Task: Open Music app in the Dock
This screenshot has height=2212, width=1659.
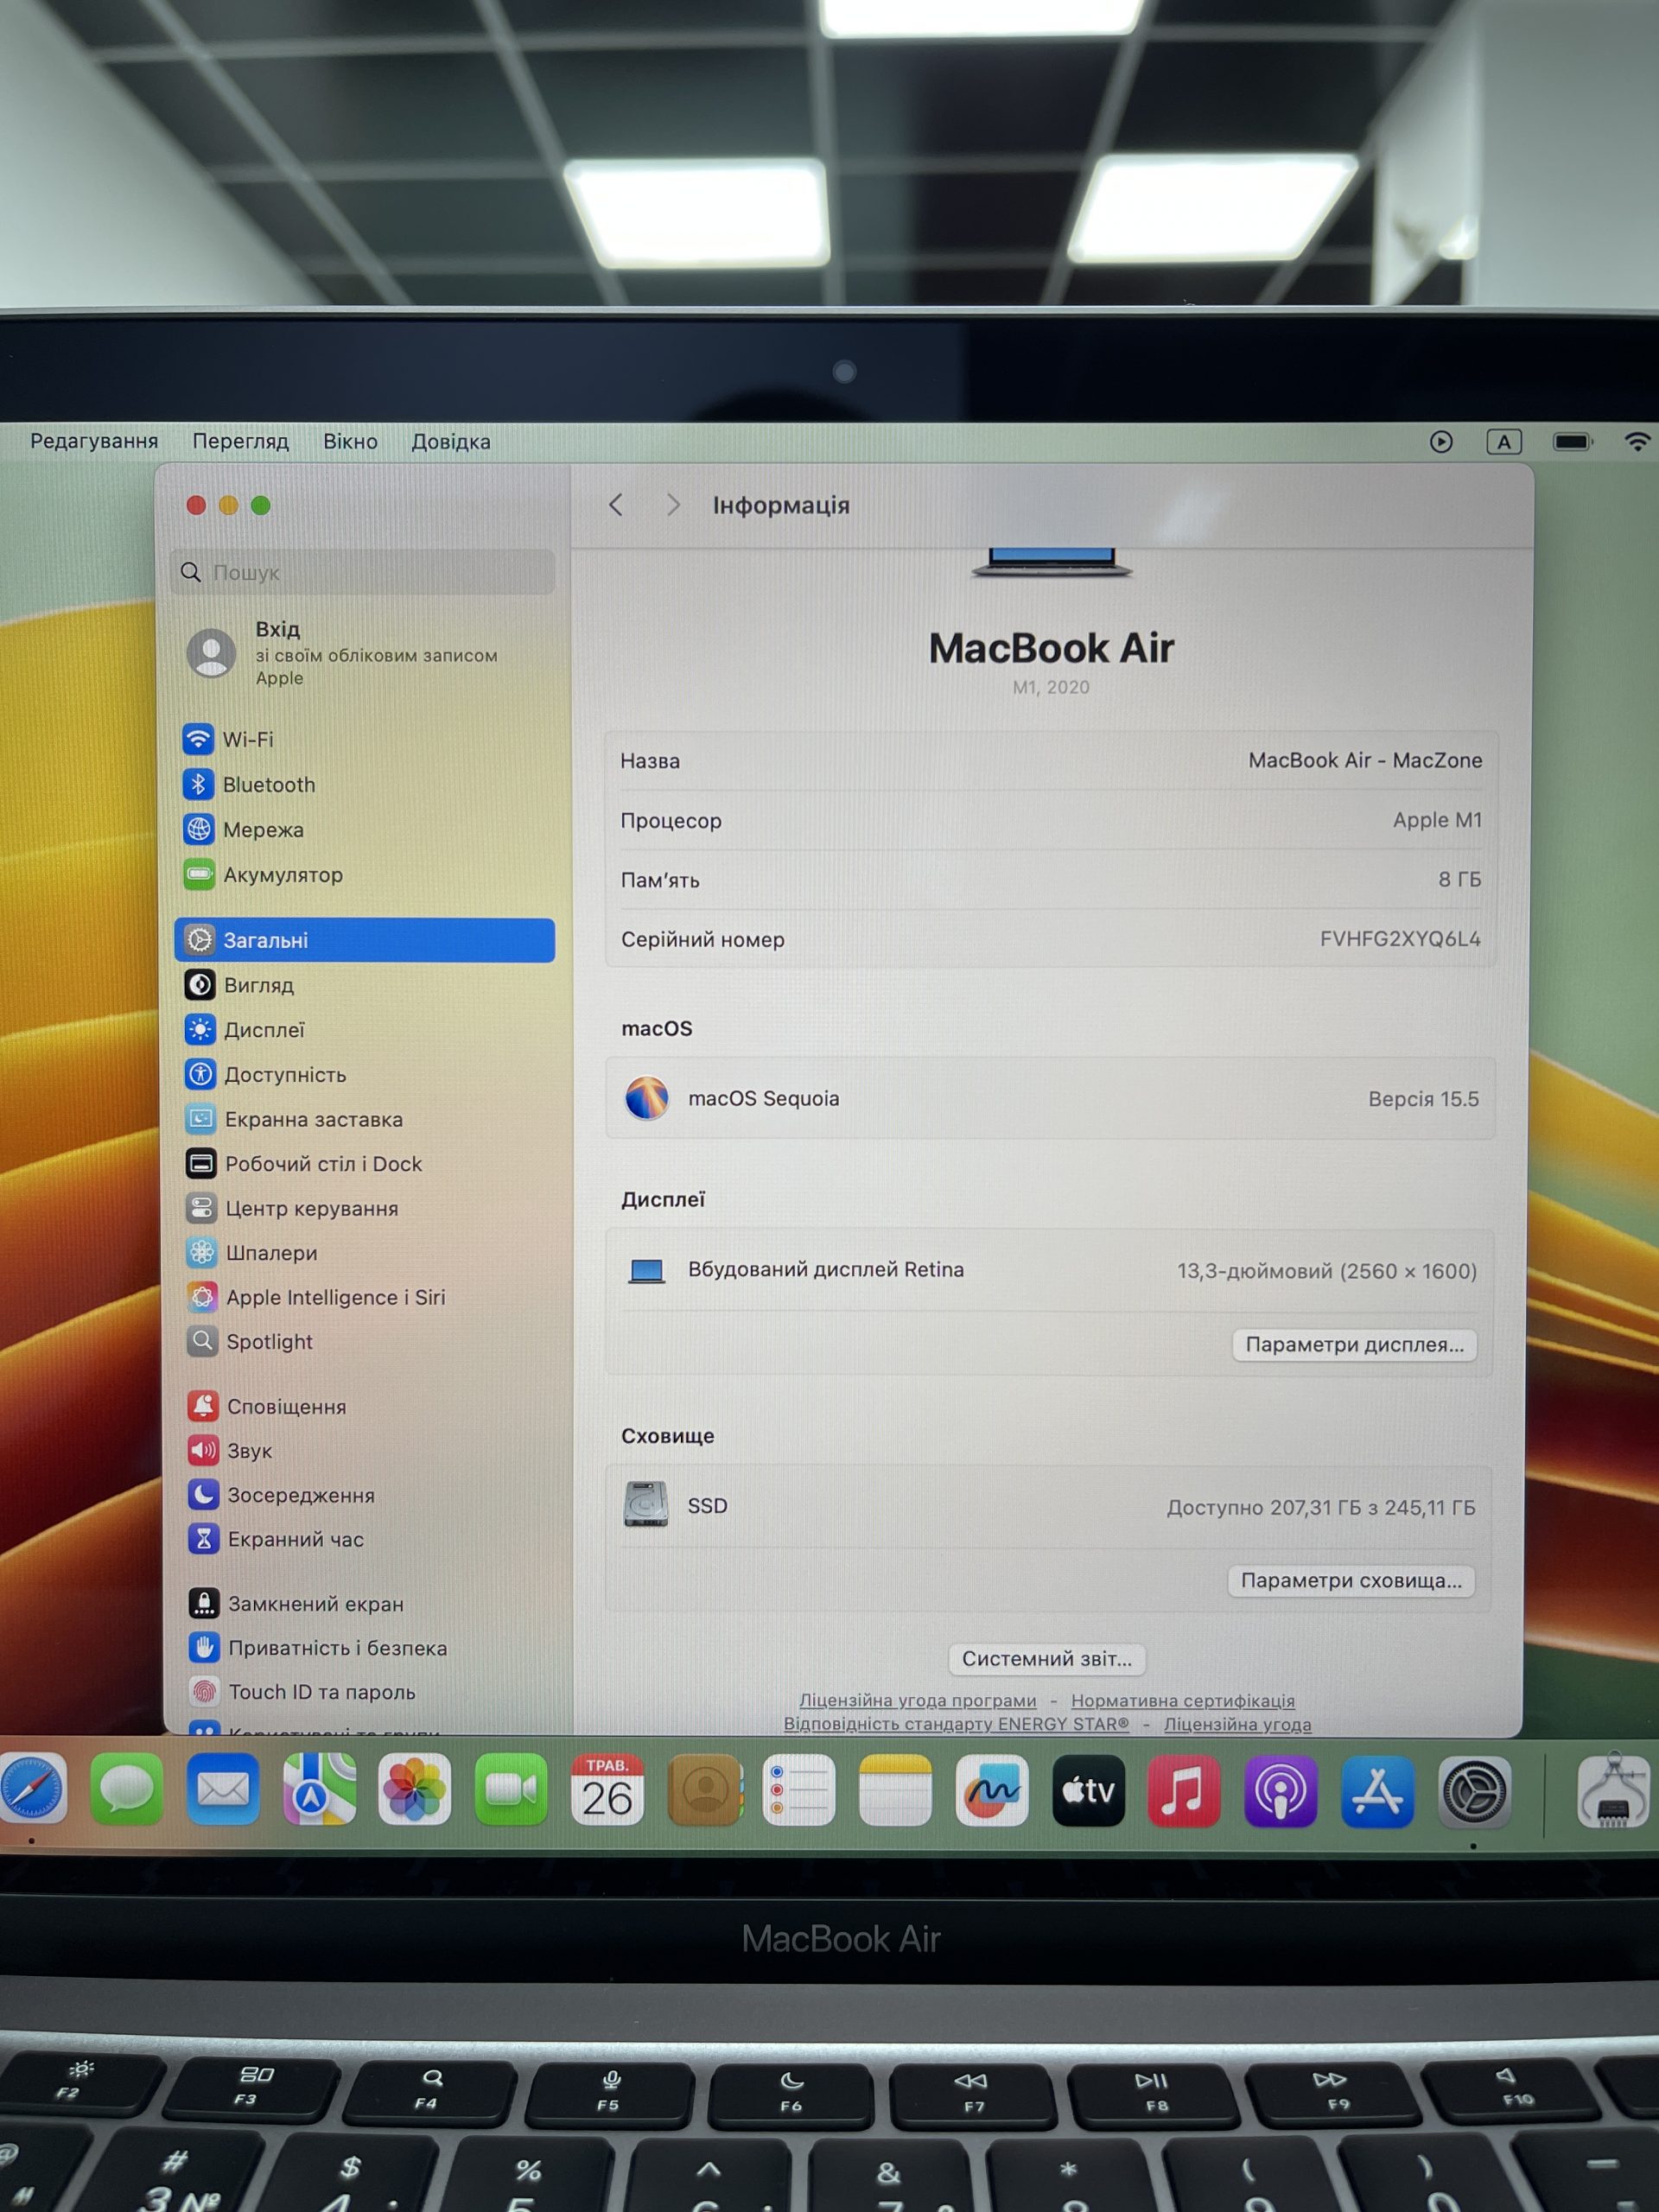Action: coord(1184,1791)
